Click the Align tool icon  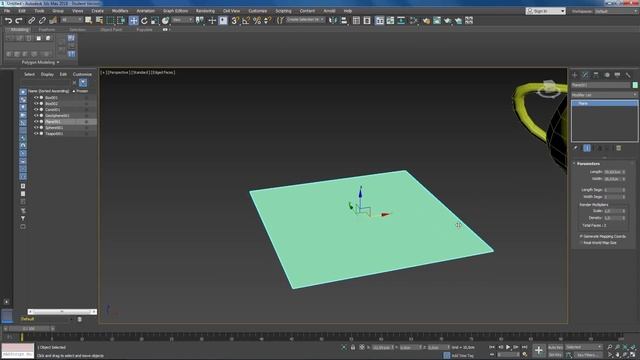pos(344,20)
